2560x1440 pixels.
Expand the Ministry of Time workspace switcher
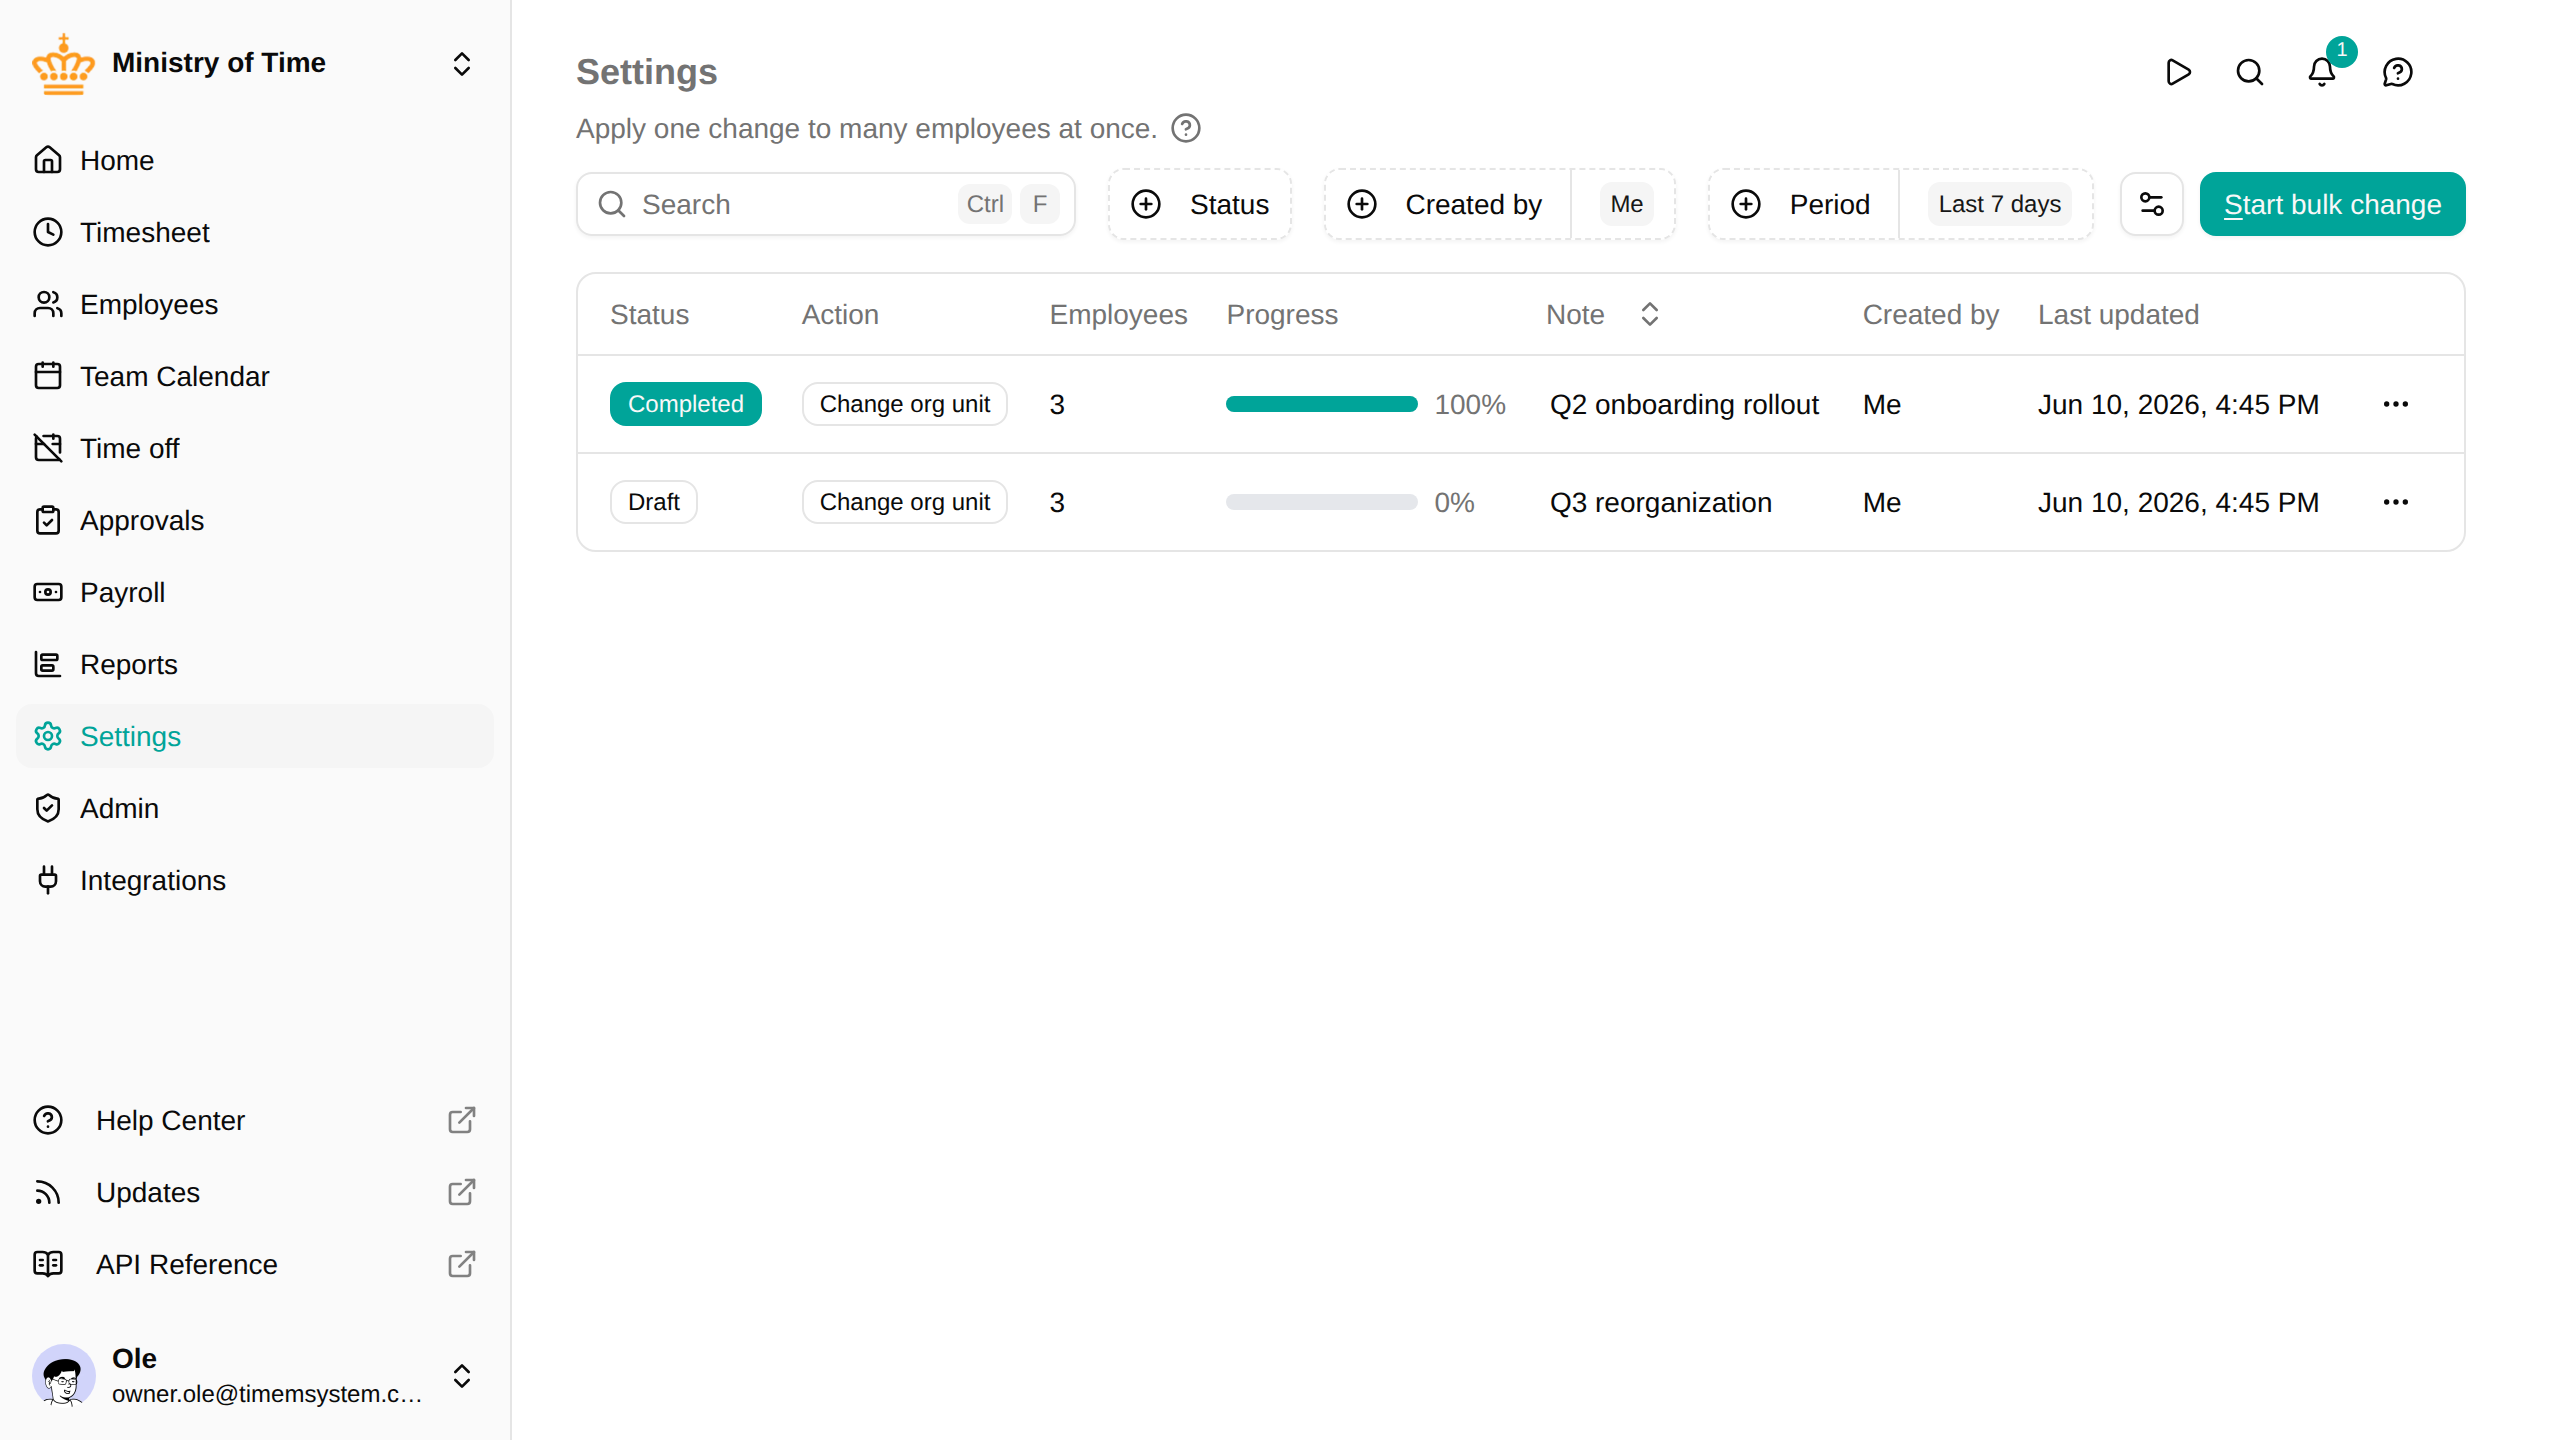point(462,64)
